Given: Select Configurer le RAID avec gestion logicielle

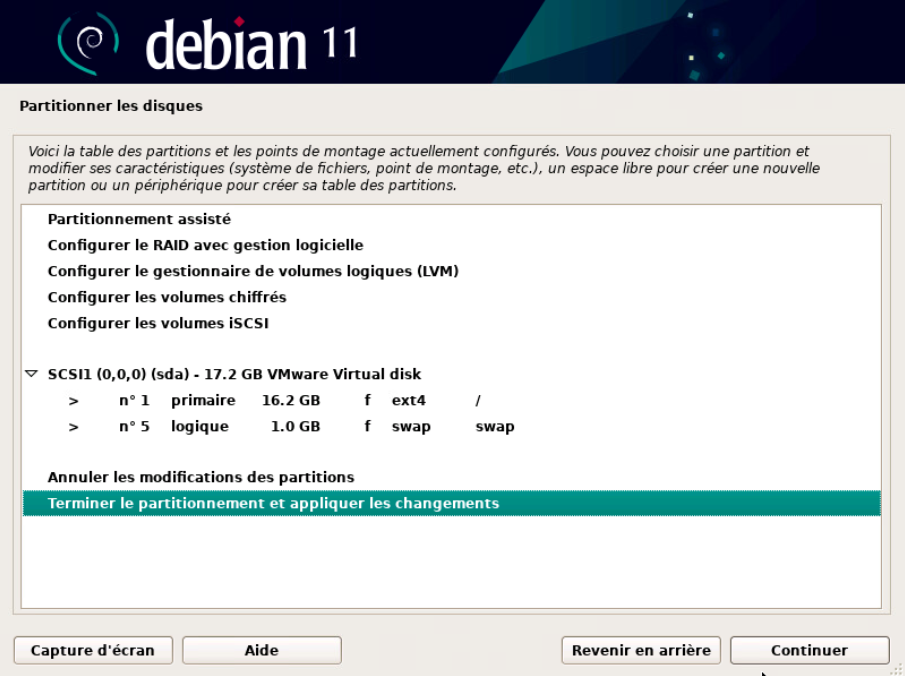Looking at the screenshot, I should pyautogui.click(x=205, y=245).
